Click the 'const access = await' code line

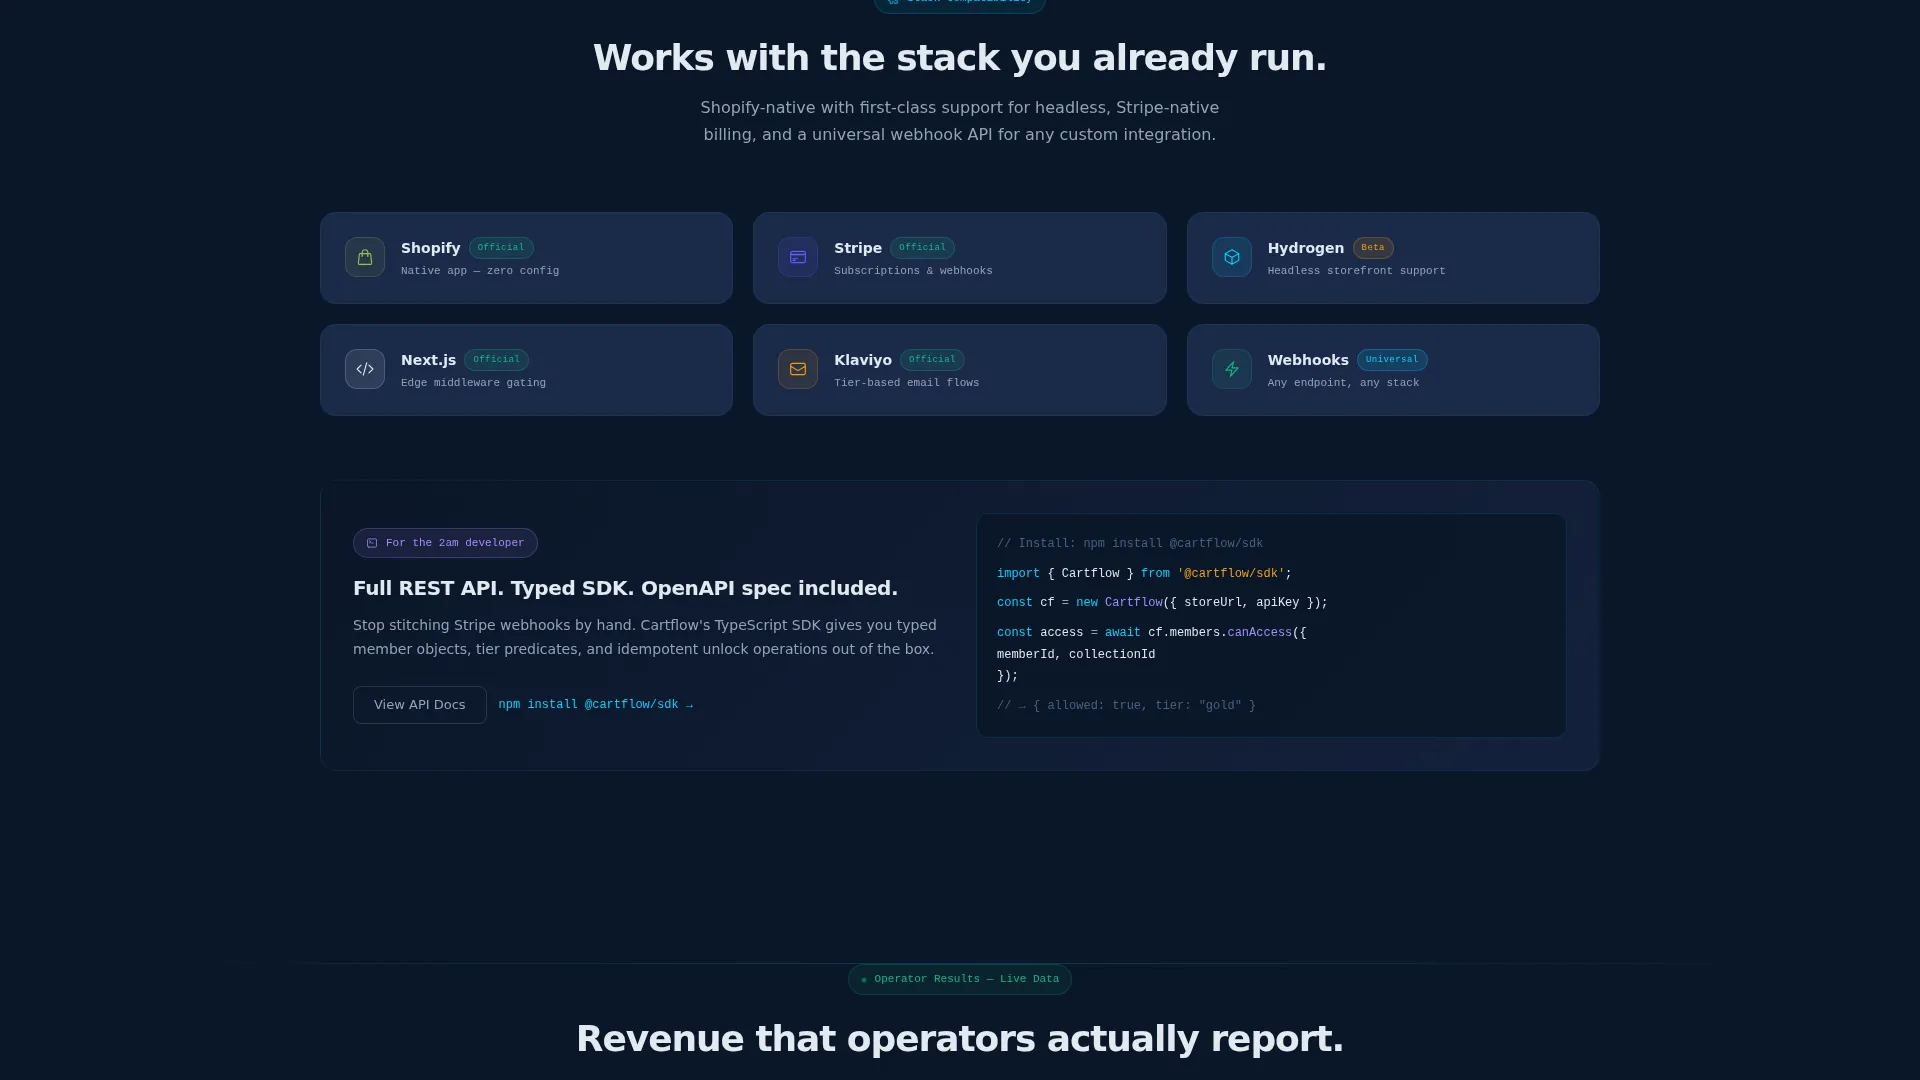click(1152, 633)
